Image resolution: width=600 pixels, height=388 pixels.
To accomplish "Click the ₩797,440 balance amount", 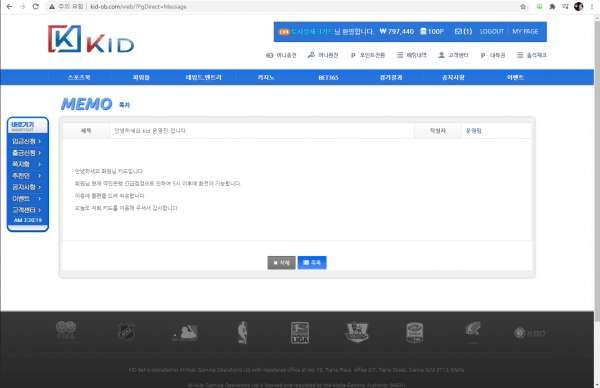I will click(396, 32).
